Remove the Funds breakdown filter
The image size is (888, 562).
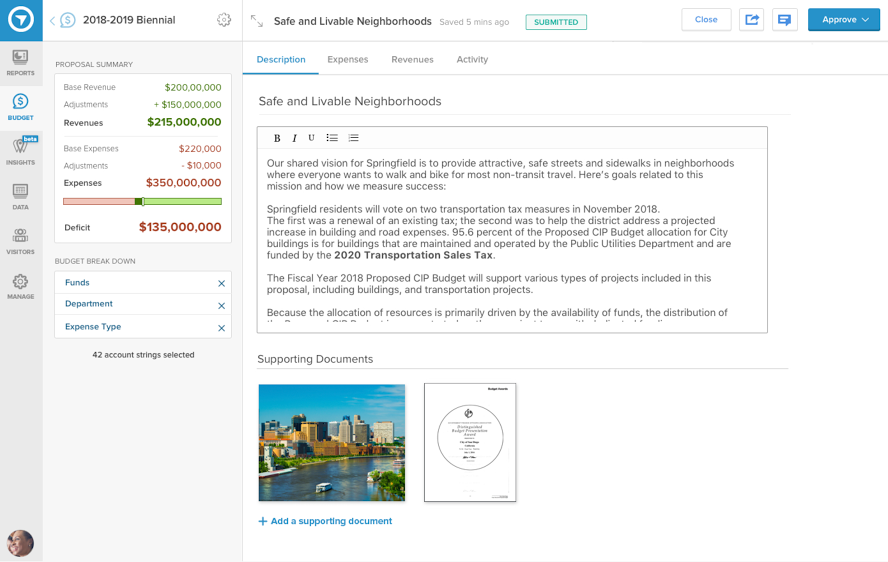221,283
